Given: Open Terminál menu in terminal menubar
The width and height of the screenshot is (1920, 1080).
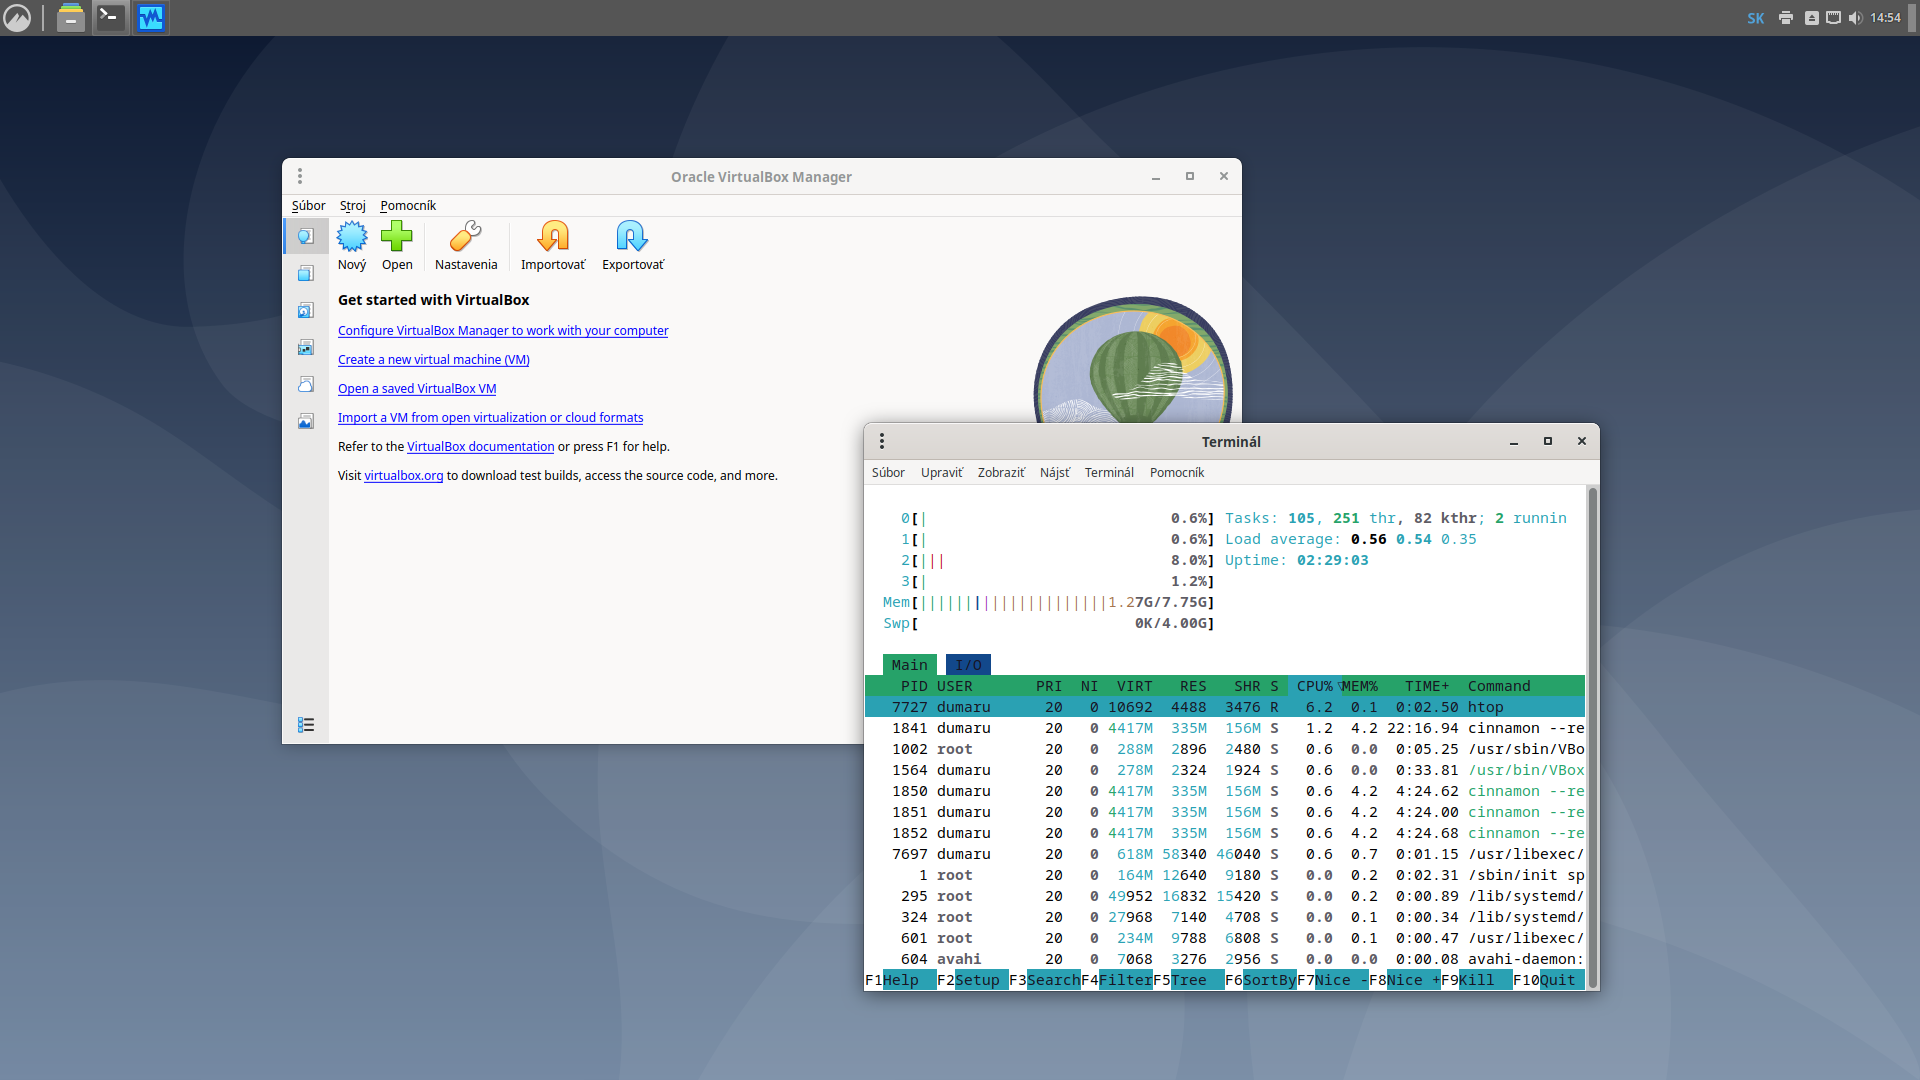Looking at the screenshot, I should [x=1109, y=472].
